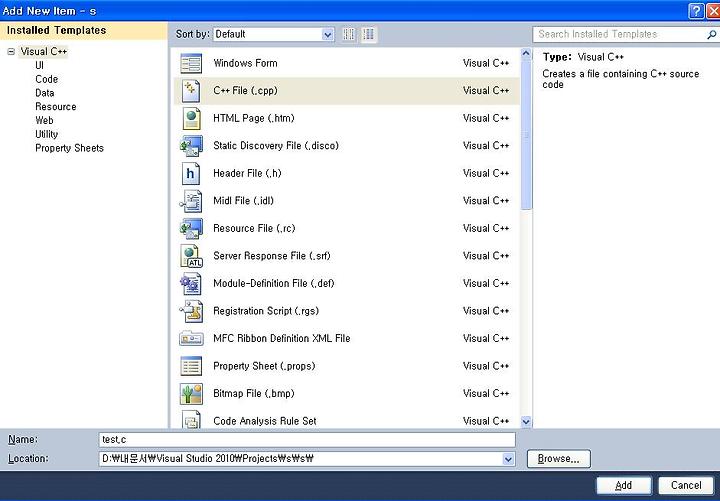
Task: Select the Property Sheets category
Action: (70, 148)
